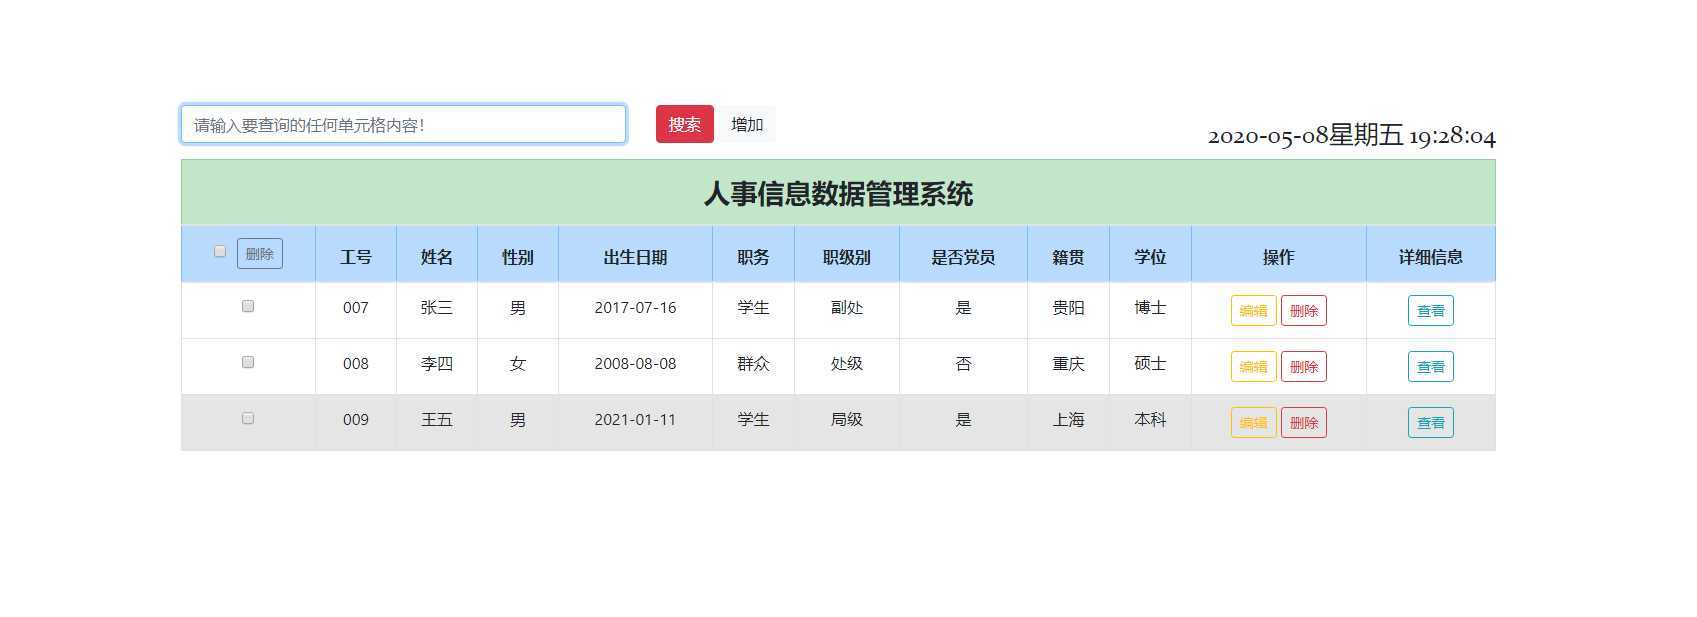This screenshot has height=617, width=1697.
Task: Click the 局级 cell
Action: coord(847,420)
